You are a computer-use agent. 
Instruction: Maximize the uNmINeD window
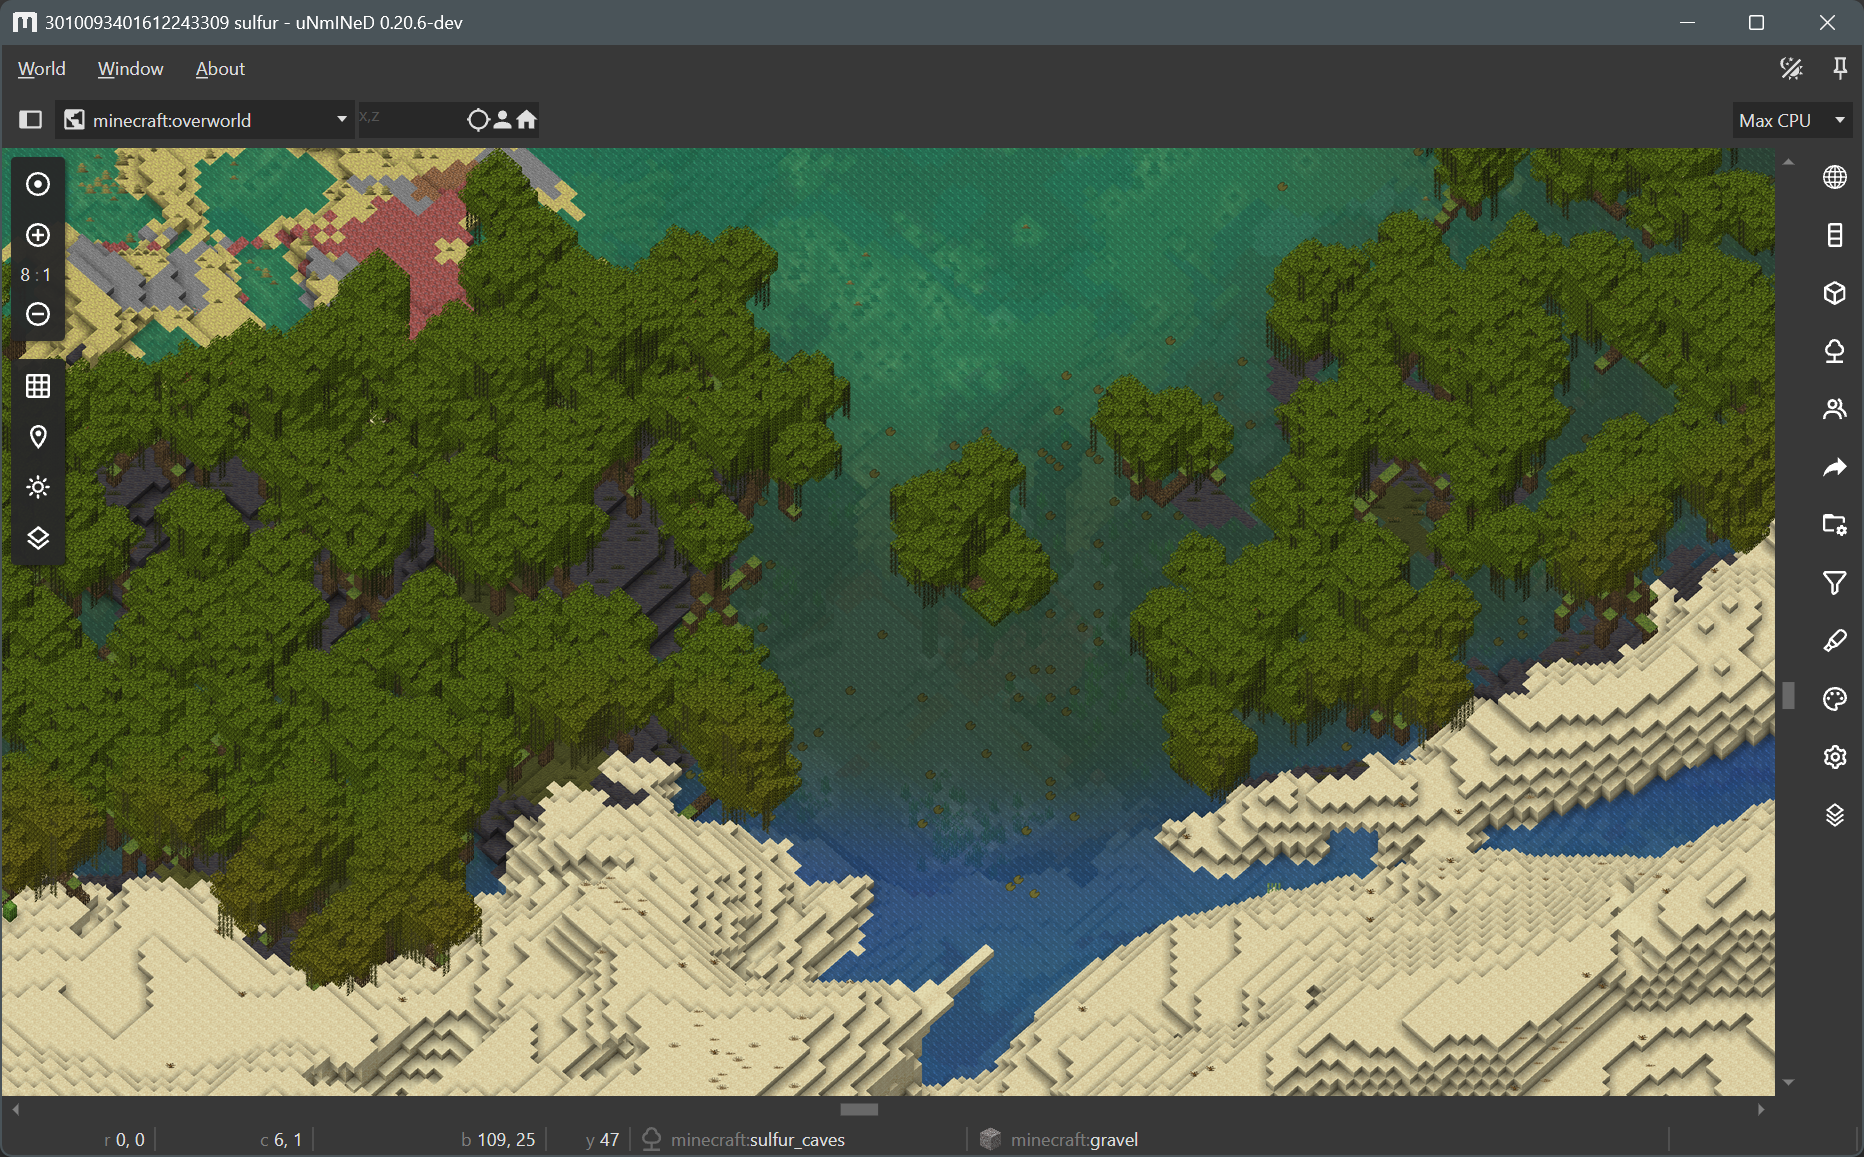(1756, 22)
